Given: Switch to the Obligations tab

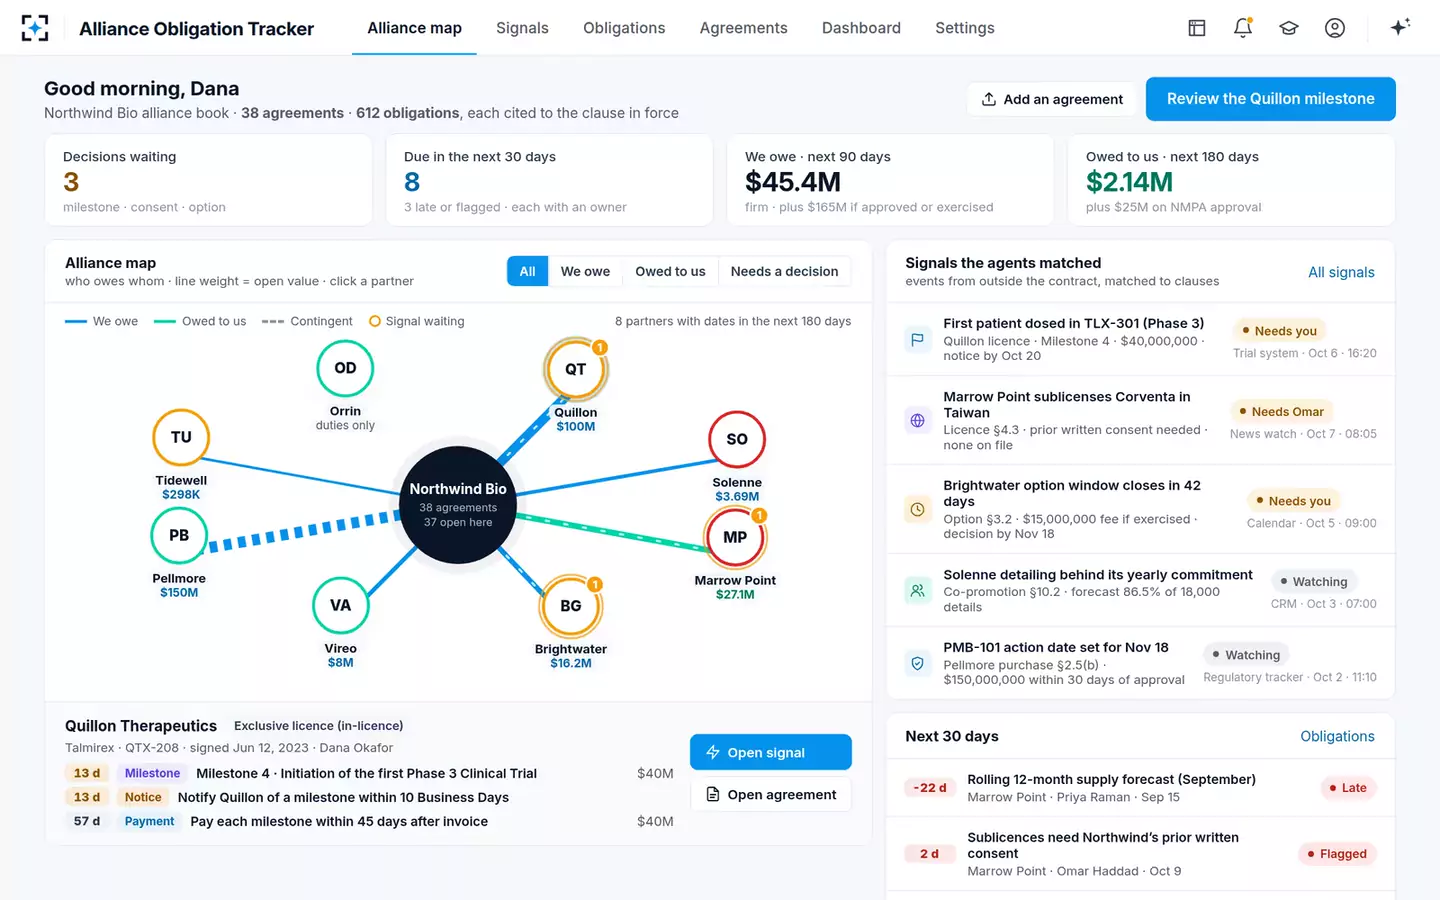Looking at the screenshot, I should point(624,28).
